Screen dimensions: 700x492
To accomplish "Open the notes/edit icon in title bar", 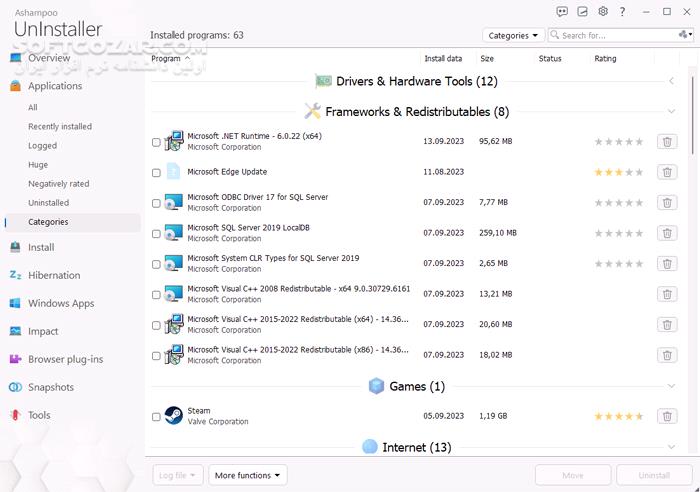I will coord(582,12).
